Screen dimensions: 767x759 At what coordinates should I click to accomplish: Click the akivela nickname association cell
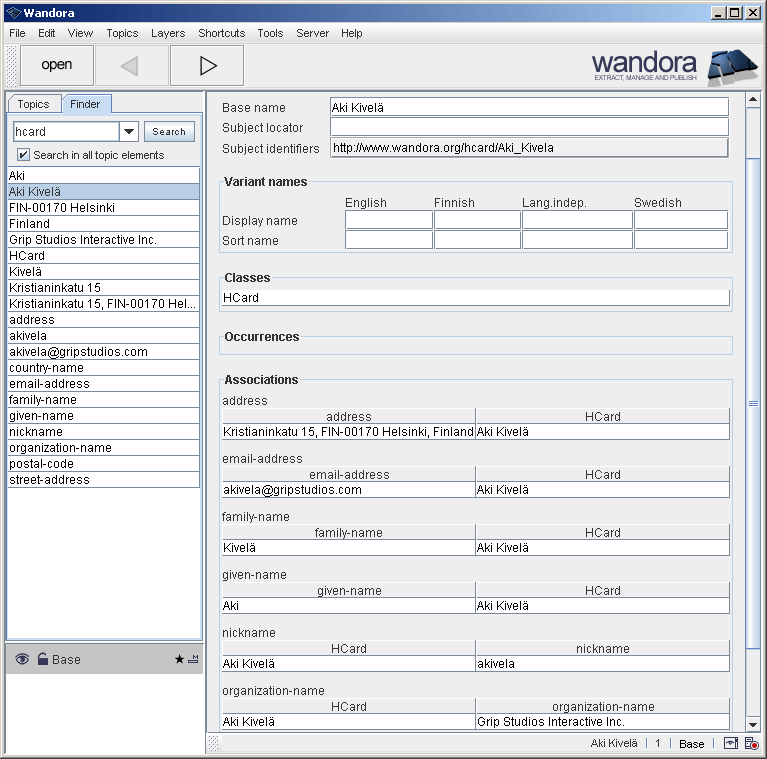[x=603, y=664]
